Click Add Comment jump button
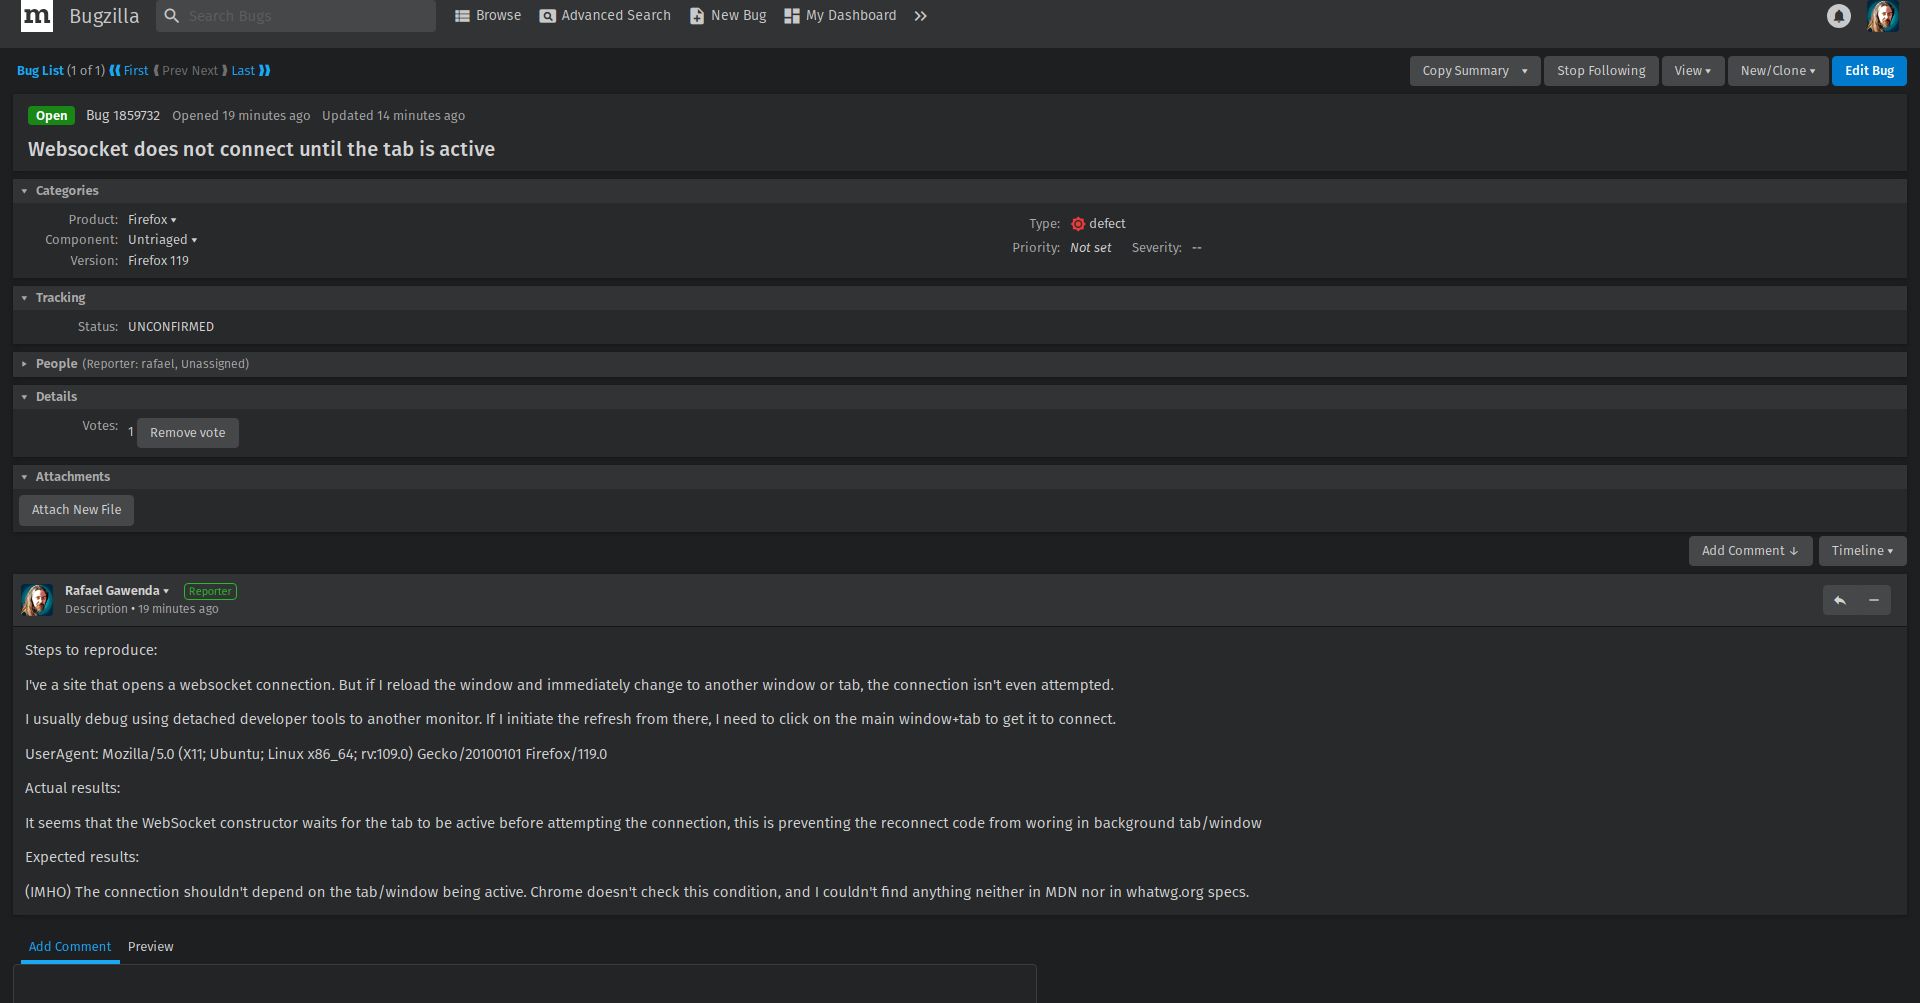 click(x=1750, y=551)
